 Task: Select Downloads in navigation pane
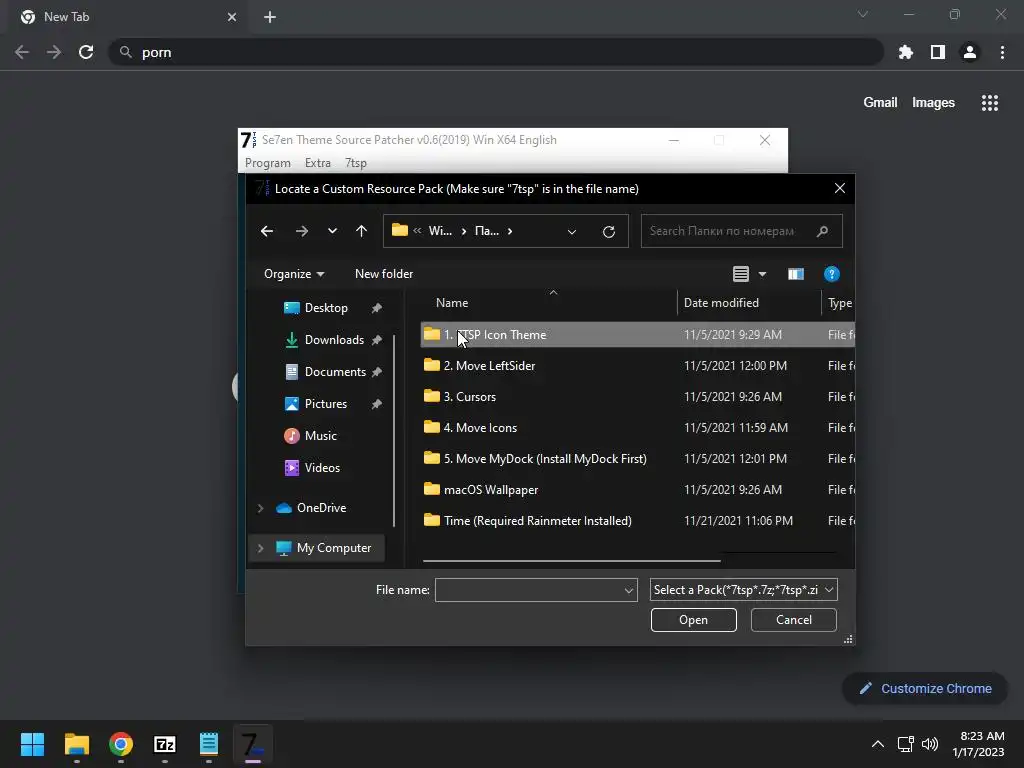pos(334,340)
